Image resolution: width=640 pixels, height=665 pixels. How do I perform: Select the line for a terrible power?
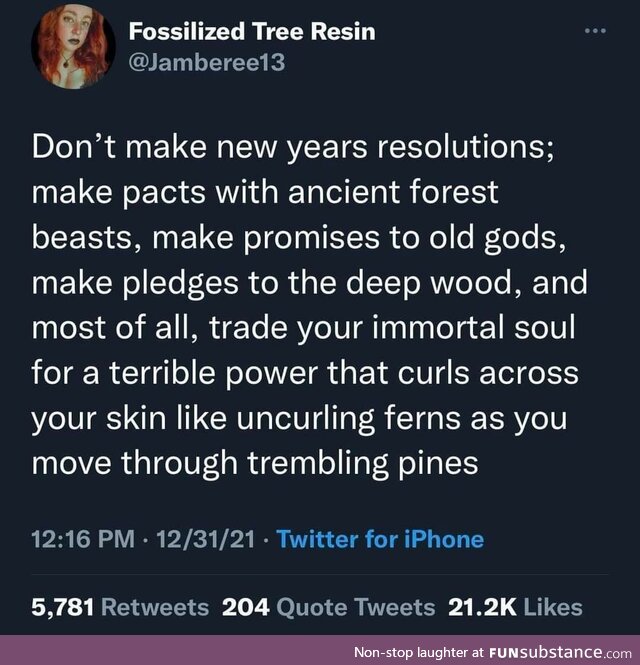pos(305,373)
